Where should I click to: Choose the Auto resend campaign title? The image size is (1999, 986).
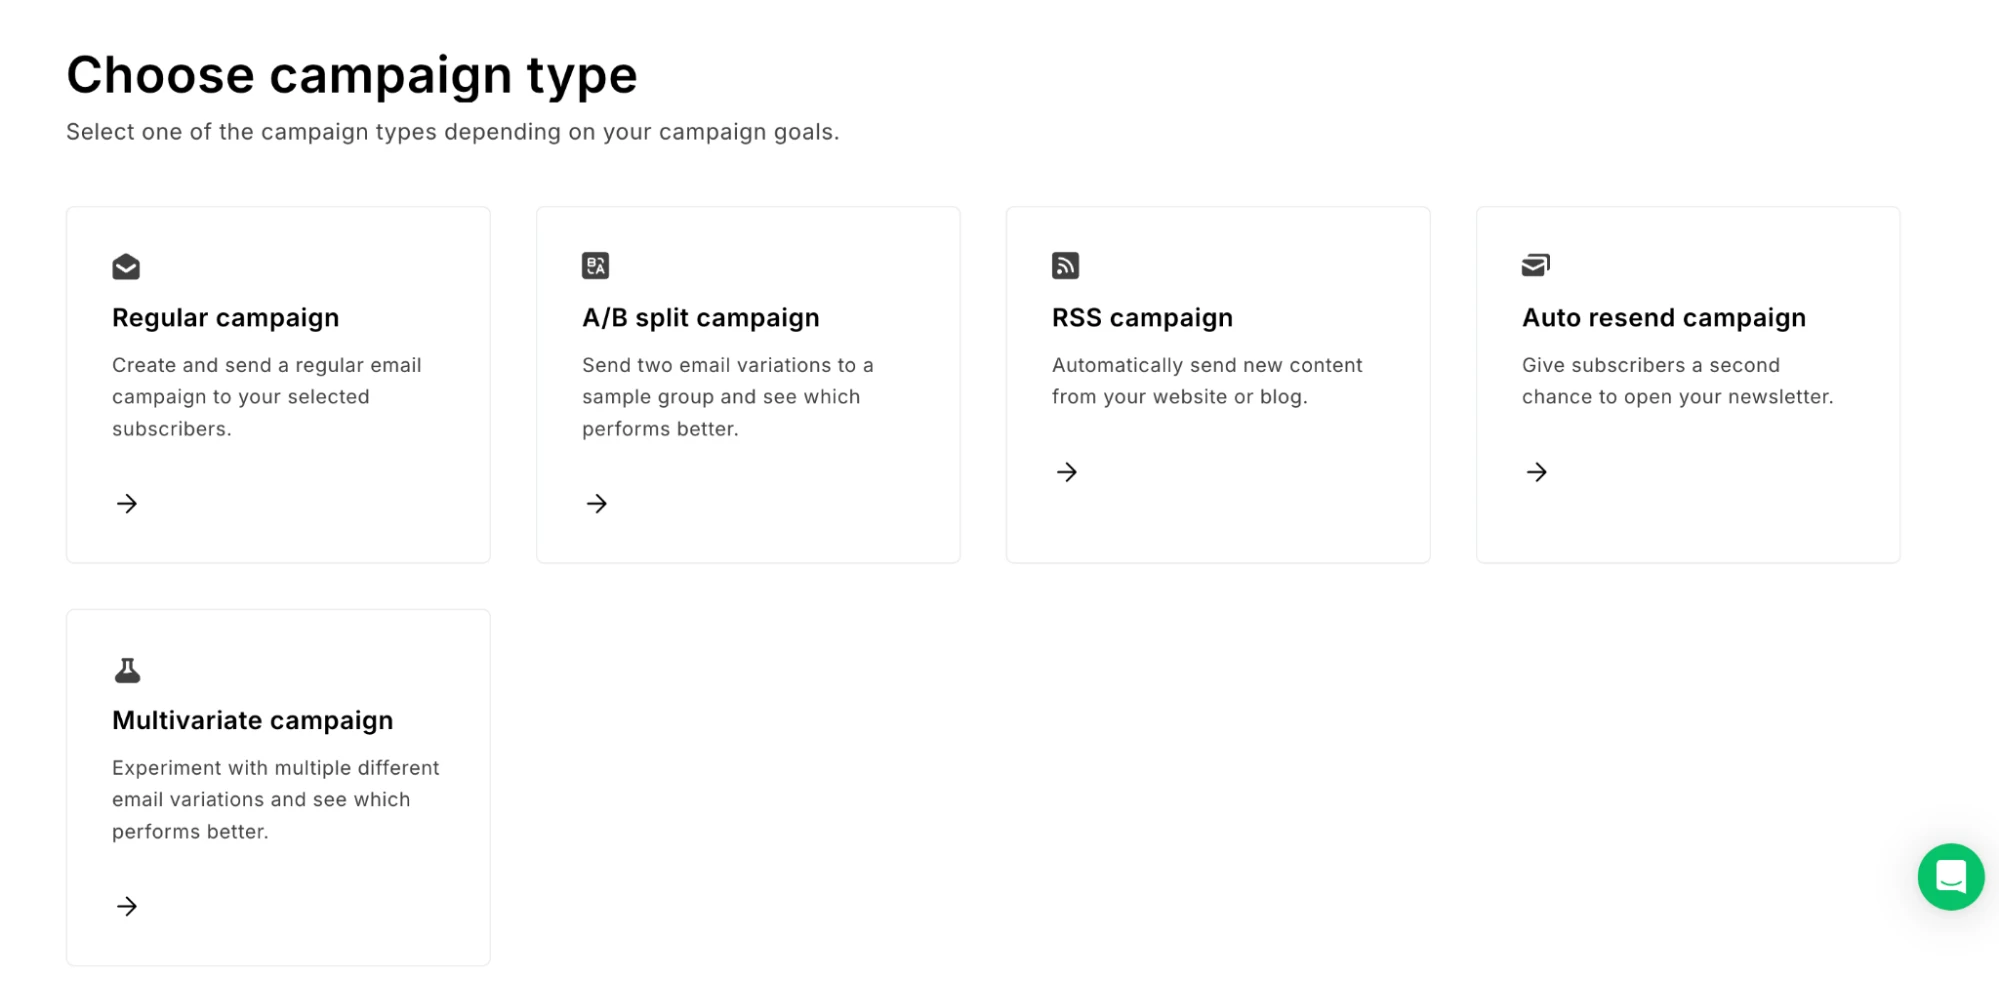[1663, 318]
